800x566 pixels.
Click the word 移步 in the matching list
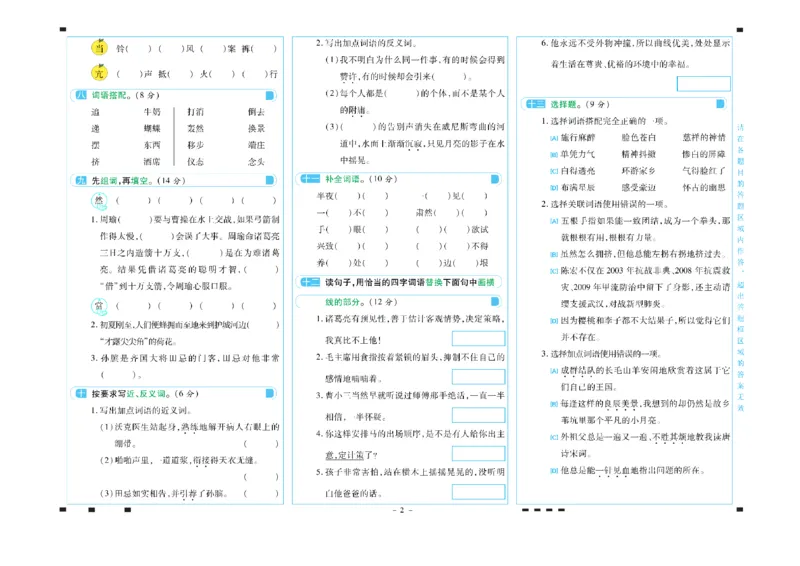point(195,145)
